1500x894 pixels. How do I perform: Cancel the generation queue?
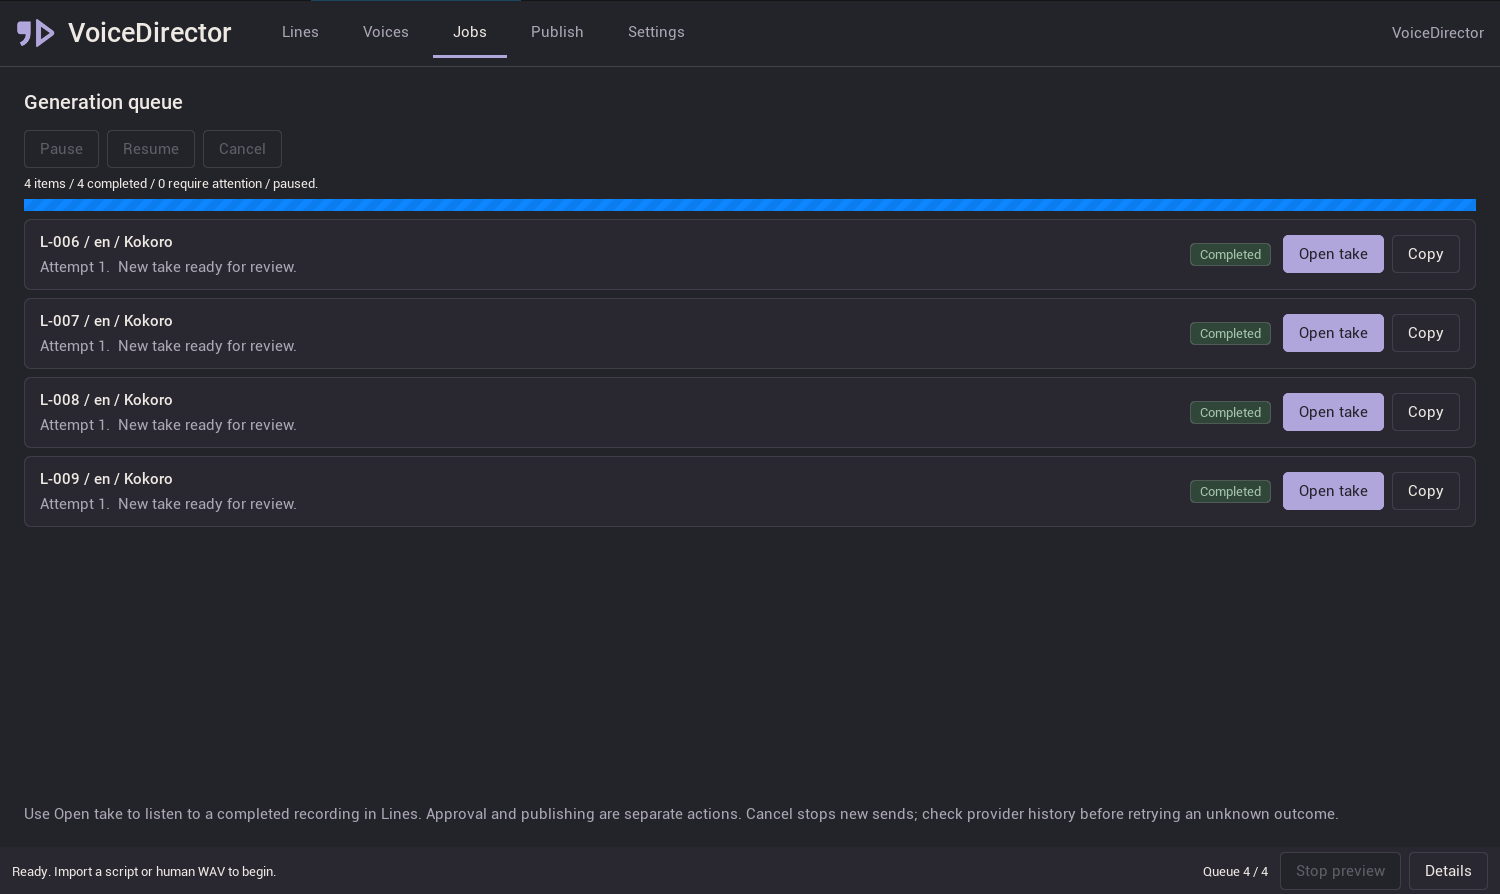[x=242, y=149]
